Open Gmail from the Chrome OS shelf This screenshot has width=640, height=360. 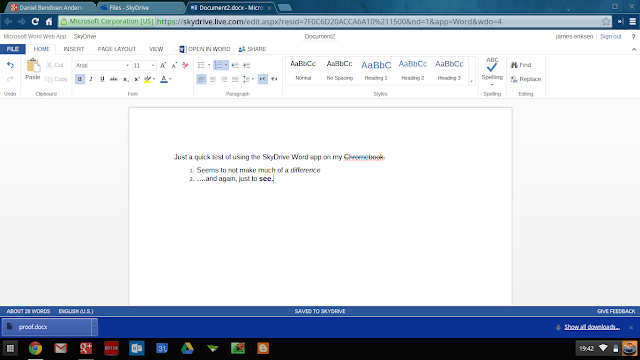60,348
